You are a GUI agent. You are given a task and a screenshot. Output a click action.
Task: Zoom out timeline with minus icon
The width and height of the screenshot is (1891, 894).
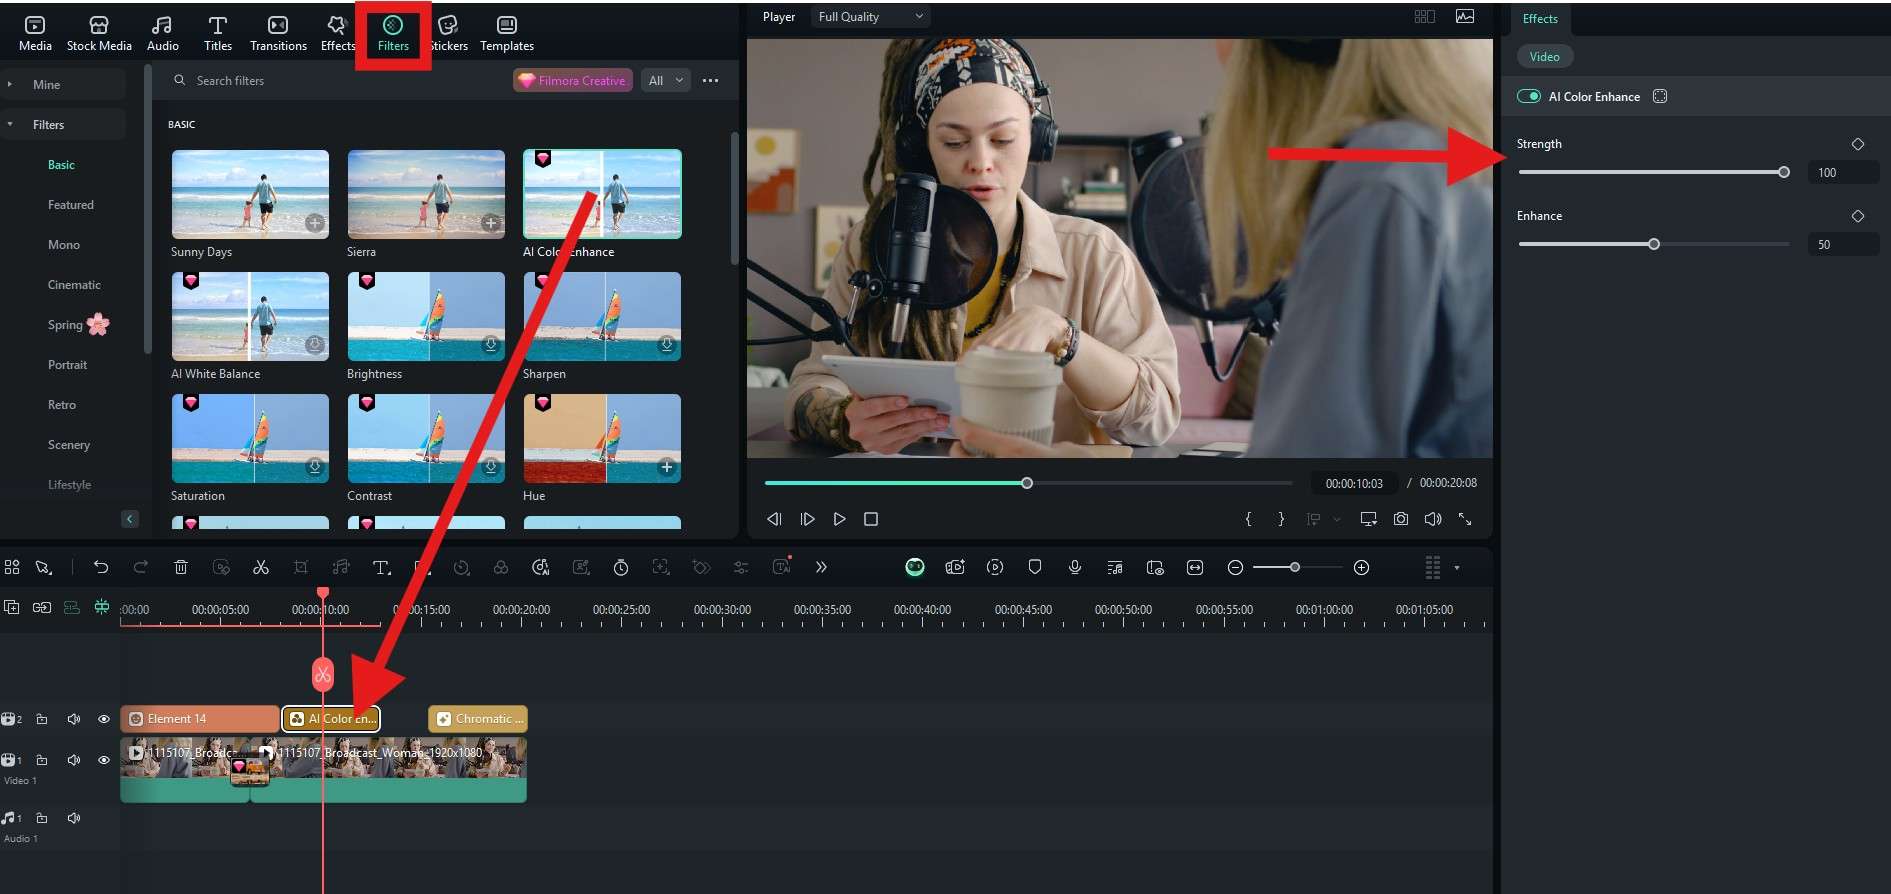tap(1235, 567)
